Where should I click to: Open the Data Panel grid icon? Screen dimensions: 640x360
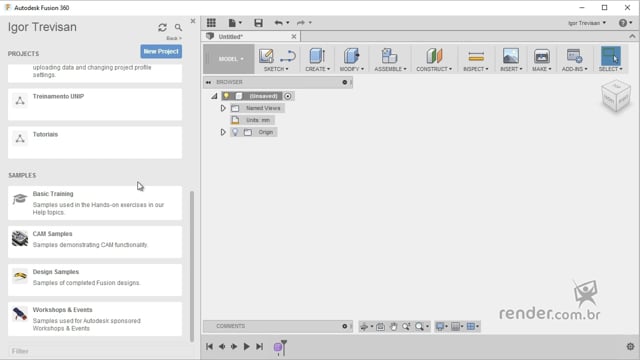pos(211,23)
